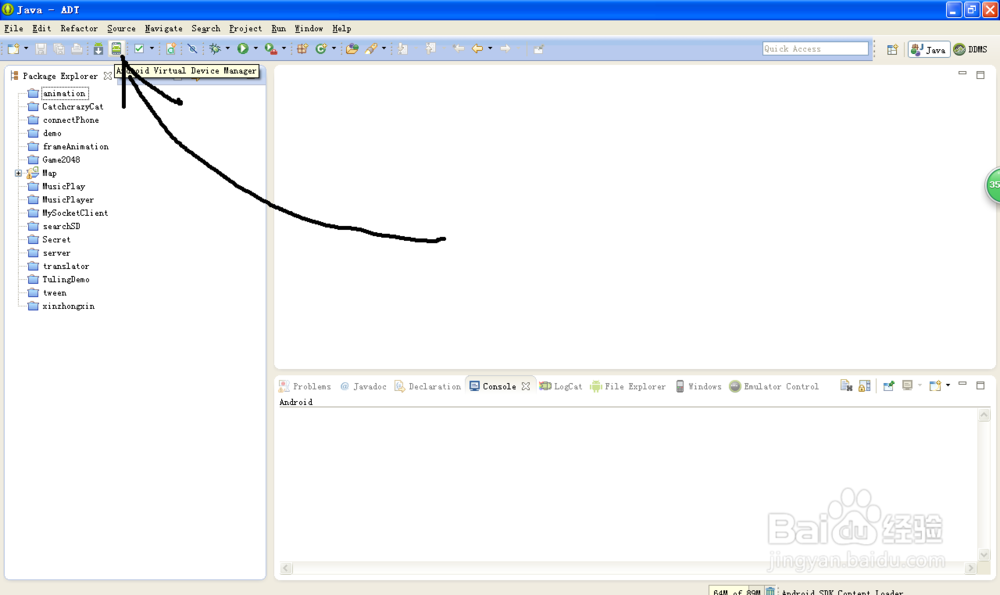The image size is (1000, 595).
Task: Click the skip all breakpoints icon
Action: [192, 48]
